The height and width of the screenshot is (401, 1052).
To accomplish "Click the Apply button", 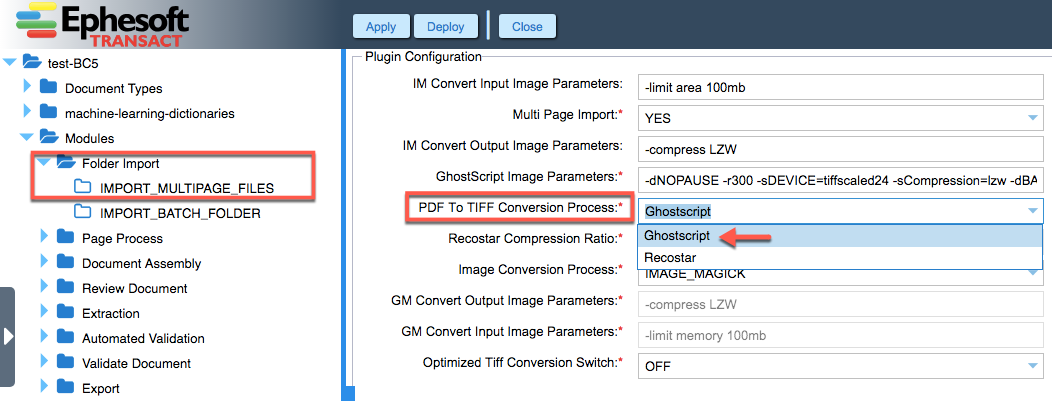I will click(x=381, y=26).
